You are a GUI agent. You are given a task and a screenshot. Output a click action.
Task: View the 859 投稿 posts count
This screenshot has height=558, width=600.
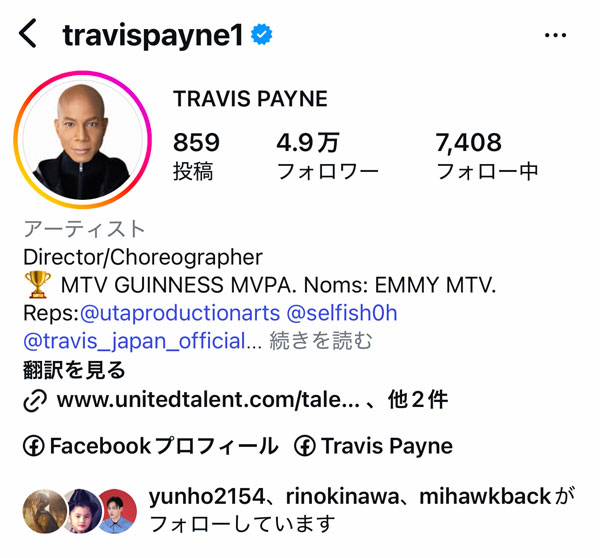pos(196,156)
